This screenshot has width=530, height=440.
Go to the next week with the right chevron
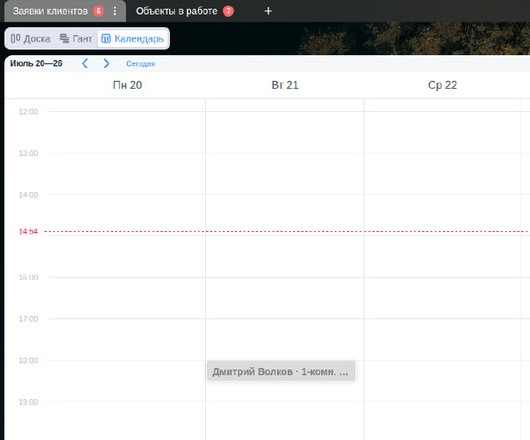click(x=106, y=63)
